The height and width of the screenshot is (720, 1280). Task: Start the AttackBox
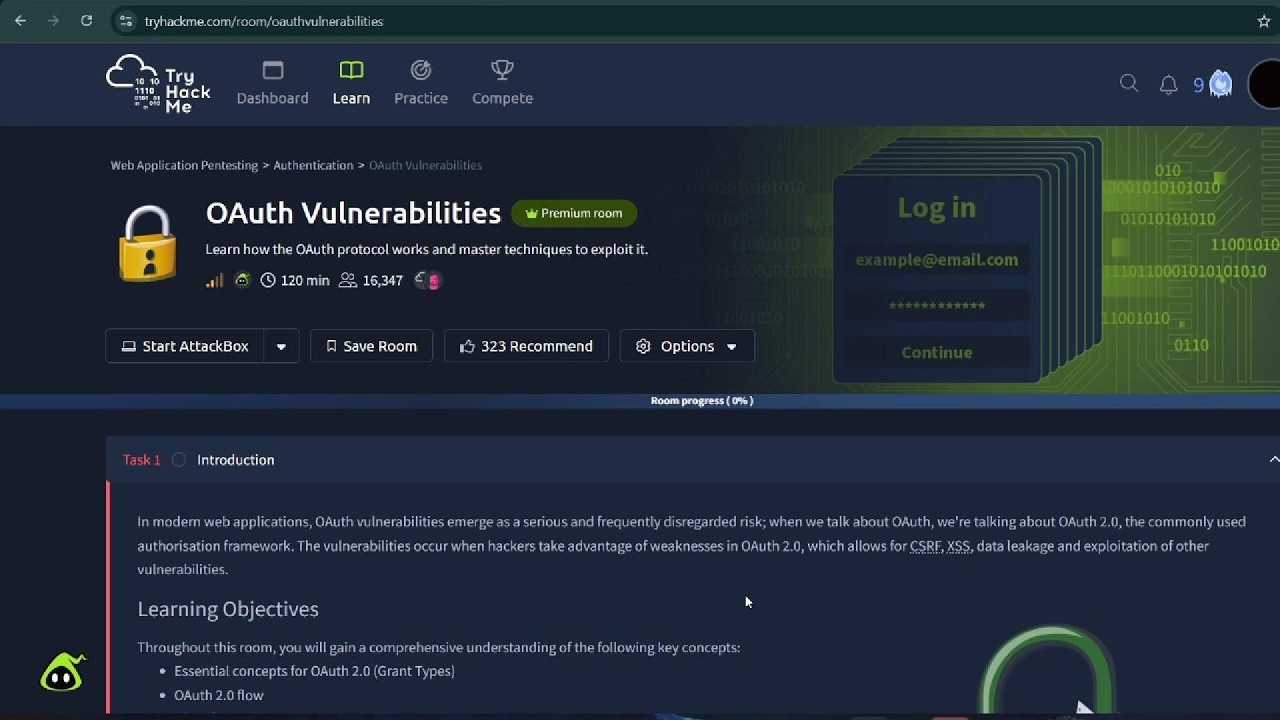[185, 346]
